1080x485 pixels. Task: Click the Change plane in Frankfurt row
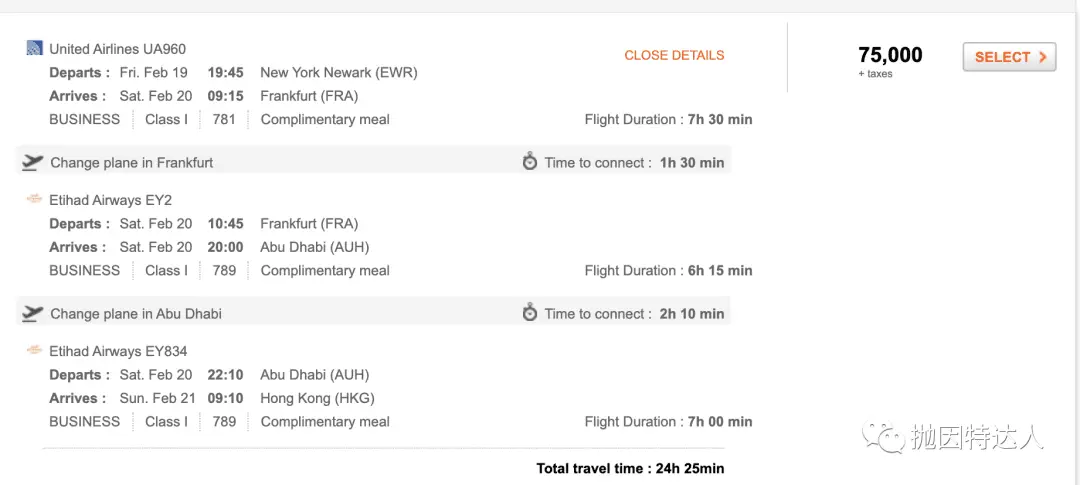[373, 163]
